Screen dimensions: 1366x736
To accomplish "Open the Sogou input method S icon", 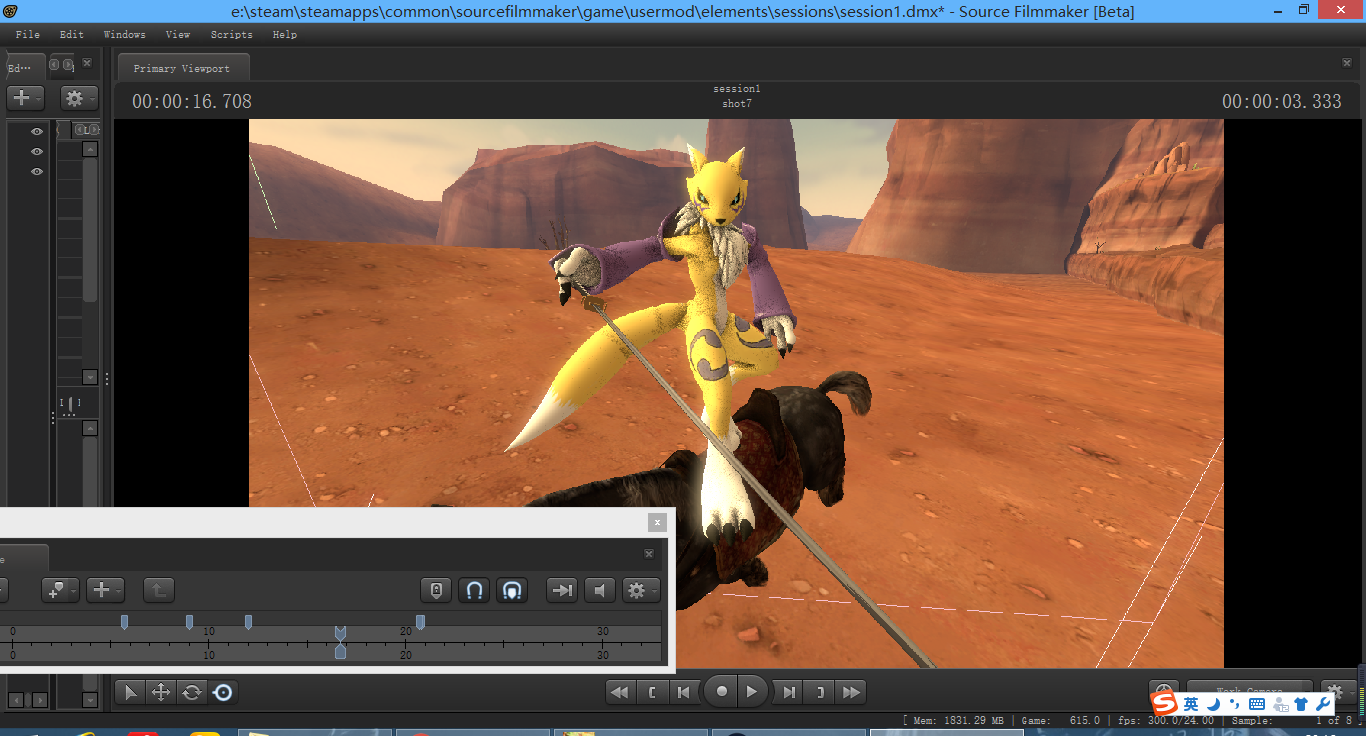I will [x=1164, y=704].
